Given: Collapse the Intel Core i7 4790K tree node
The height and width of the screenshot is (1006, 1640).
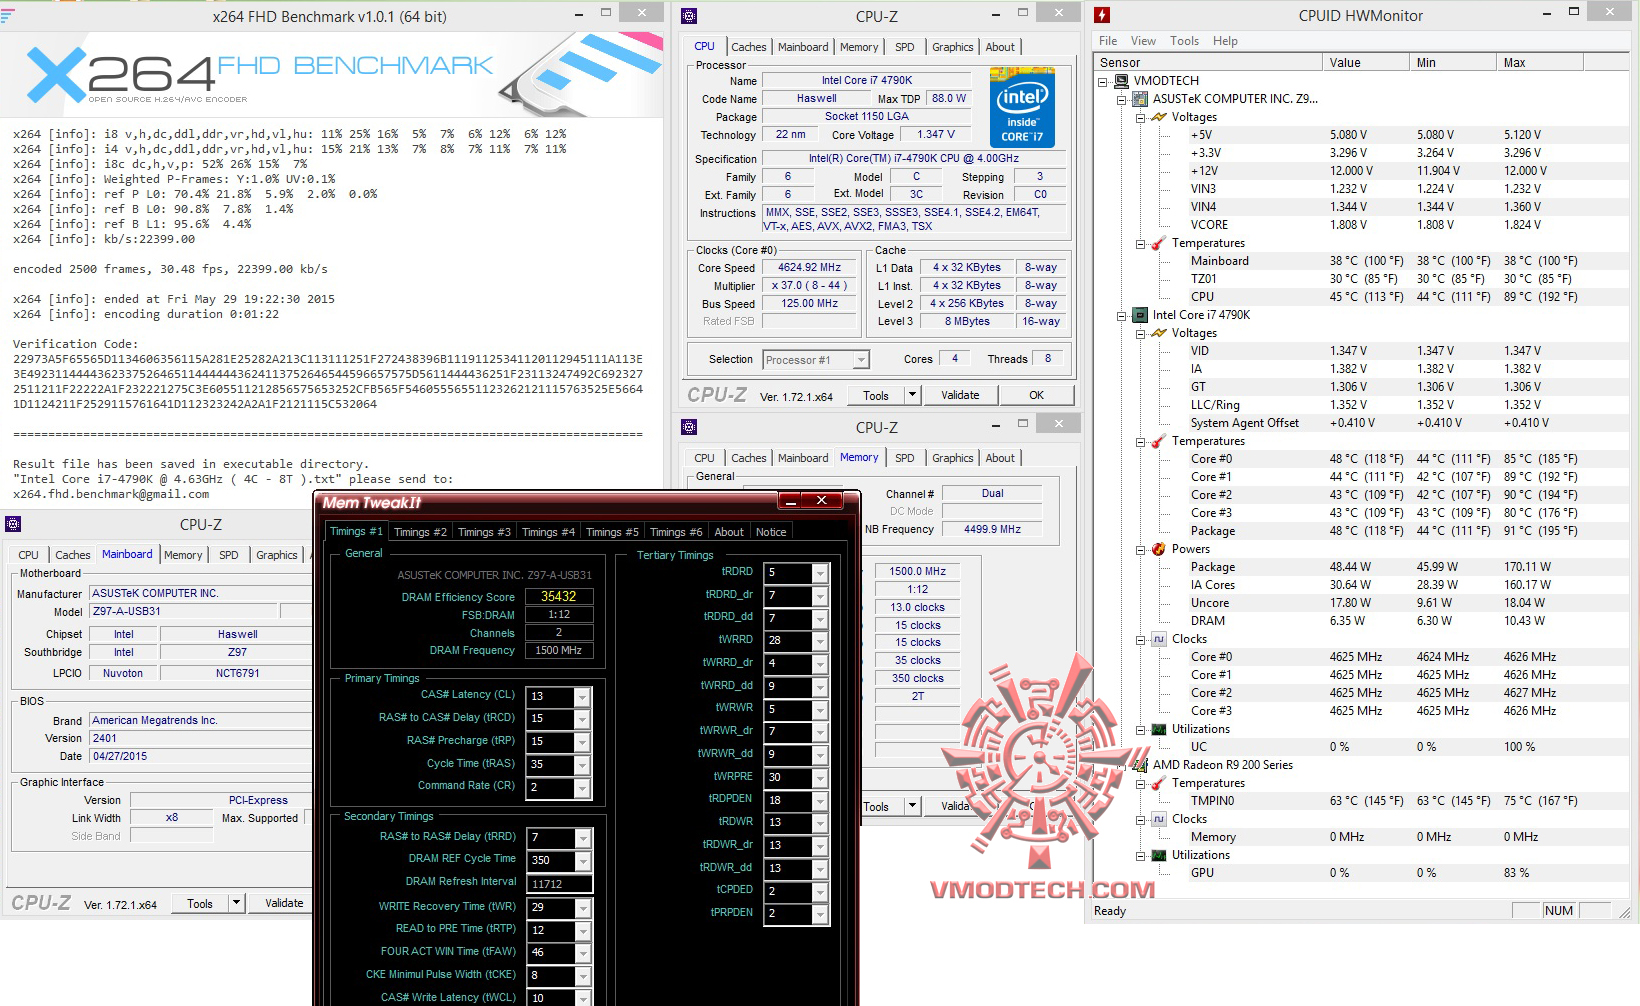Looking at the screenshot, I should point(1122,315).
